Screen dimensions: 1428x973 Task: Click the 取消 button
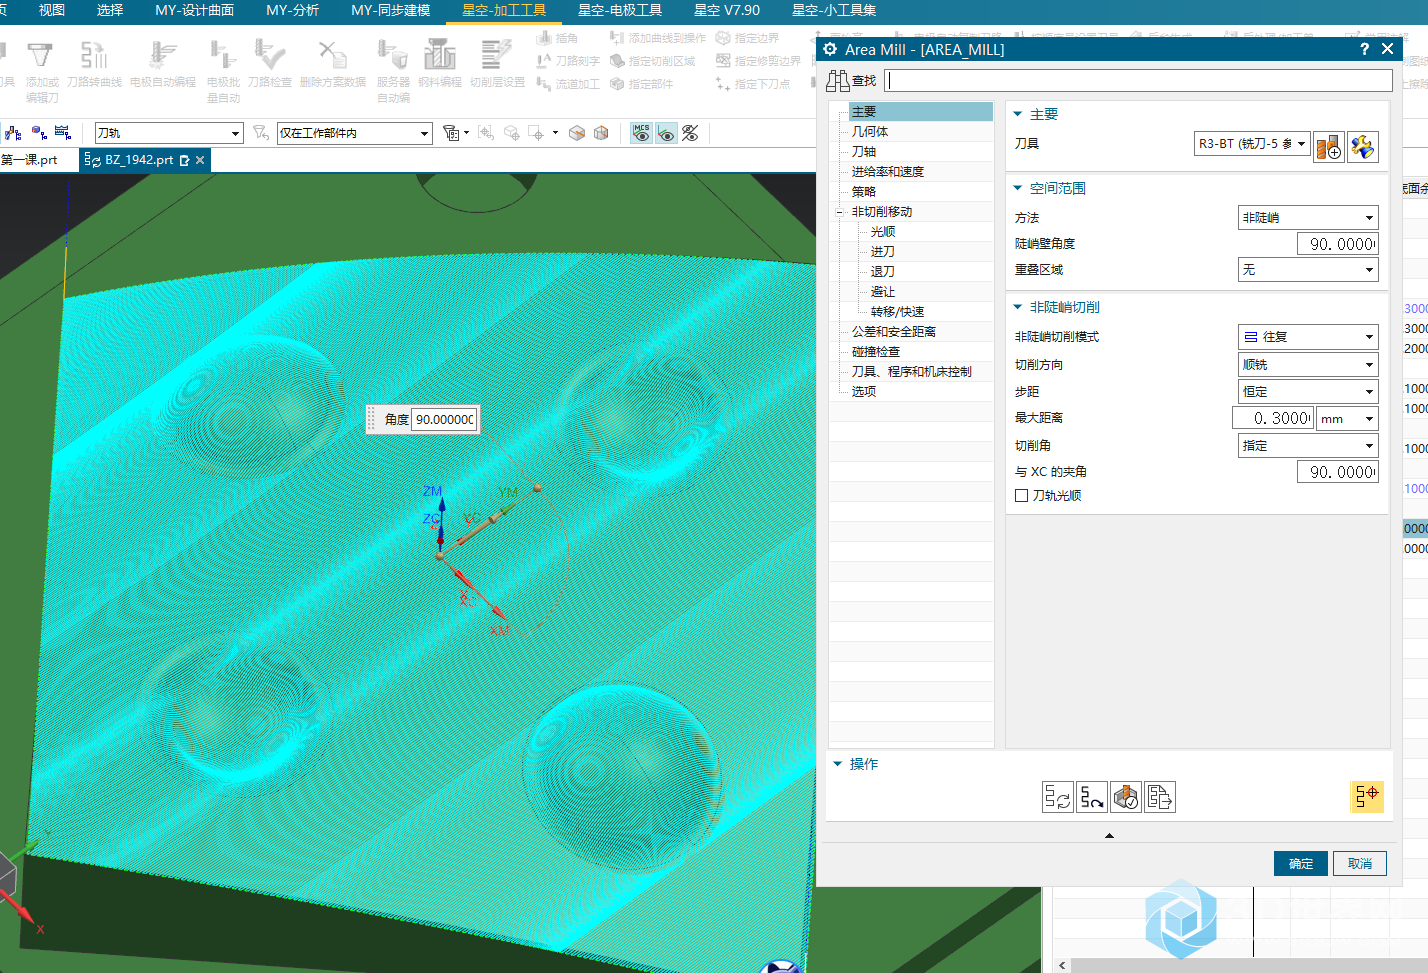(1360, 864)
